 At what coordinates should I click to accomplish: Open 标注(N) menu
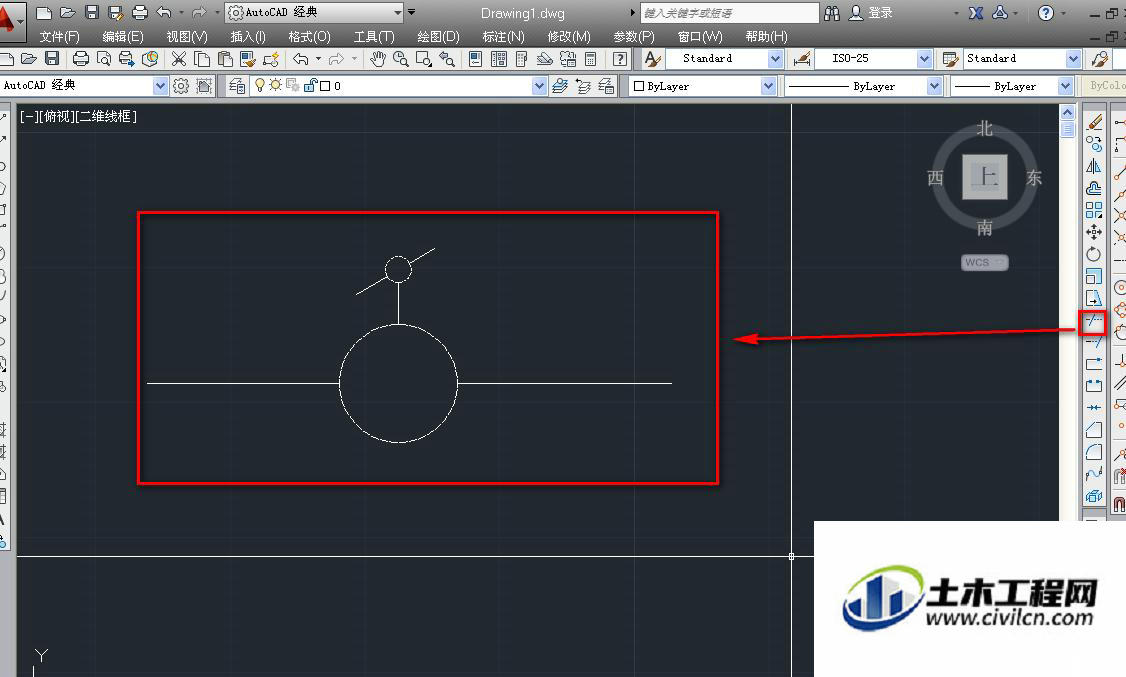(x=503, y=37)
